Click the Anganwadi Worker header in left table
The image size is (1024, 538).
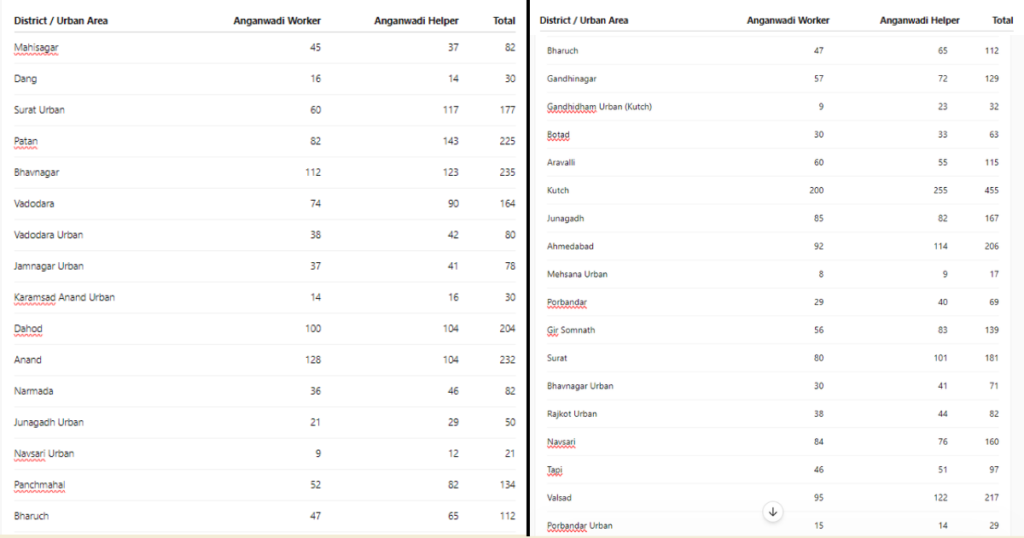(x=277, y=21)
